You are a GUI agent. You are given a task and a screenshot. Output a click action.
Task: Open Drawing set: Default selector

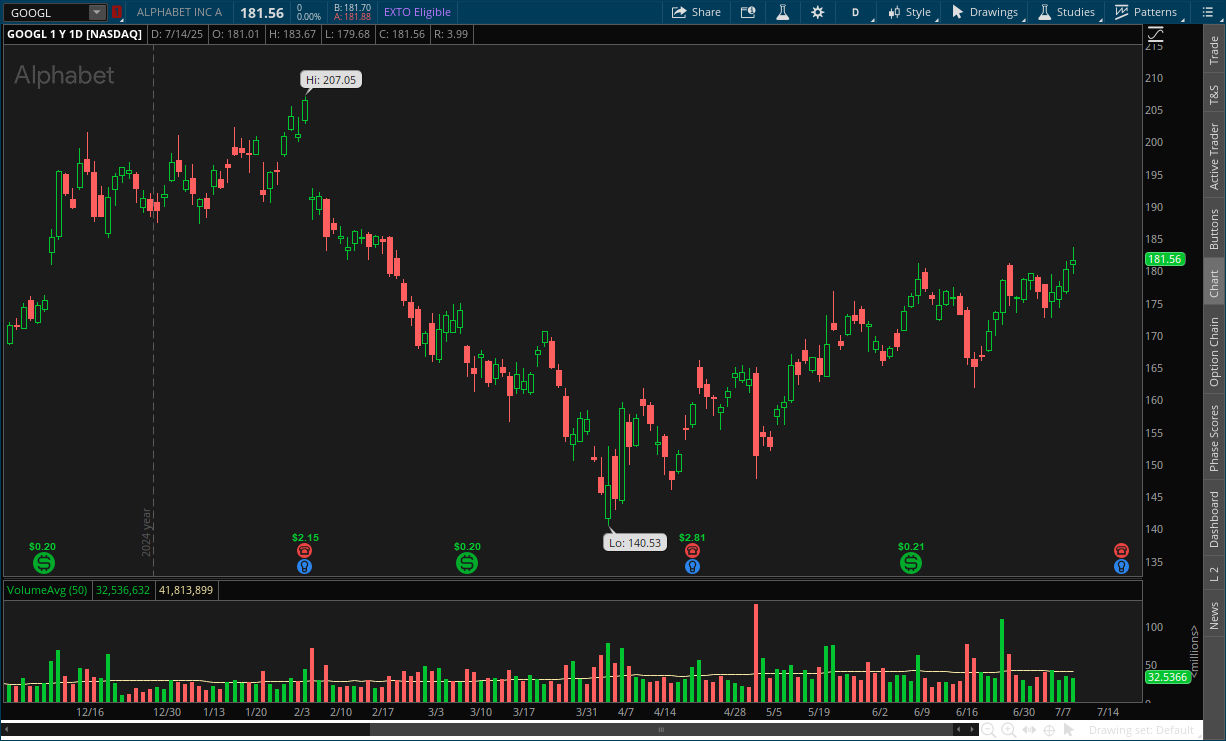click(x=1140, y=731)
